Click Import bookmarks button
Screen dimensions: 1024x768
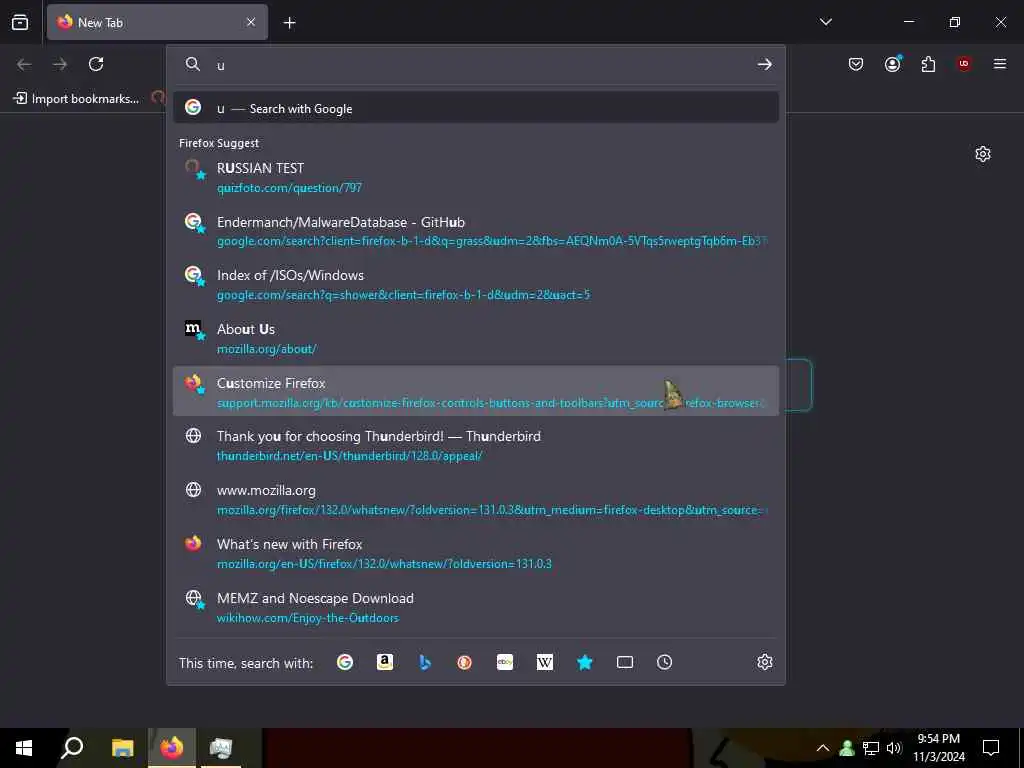(76, 99)
